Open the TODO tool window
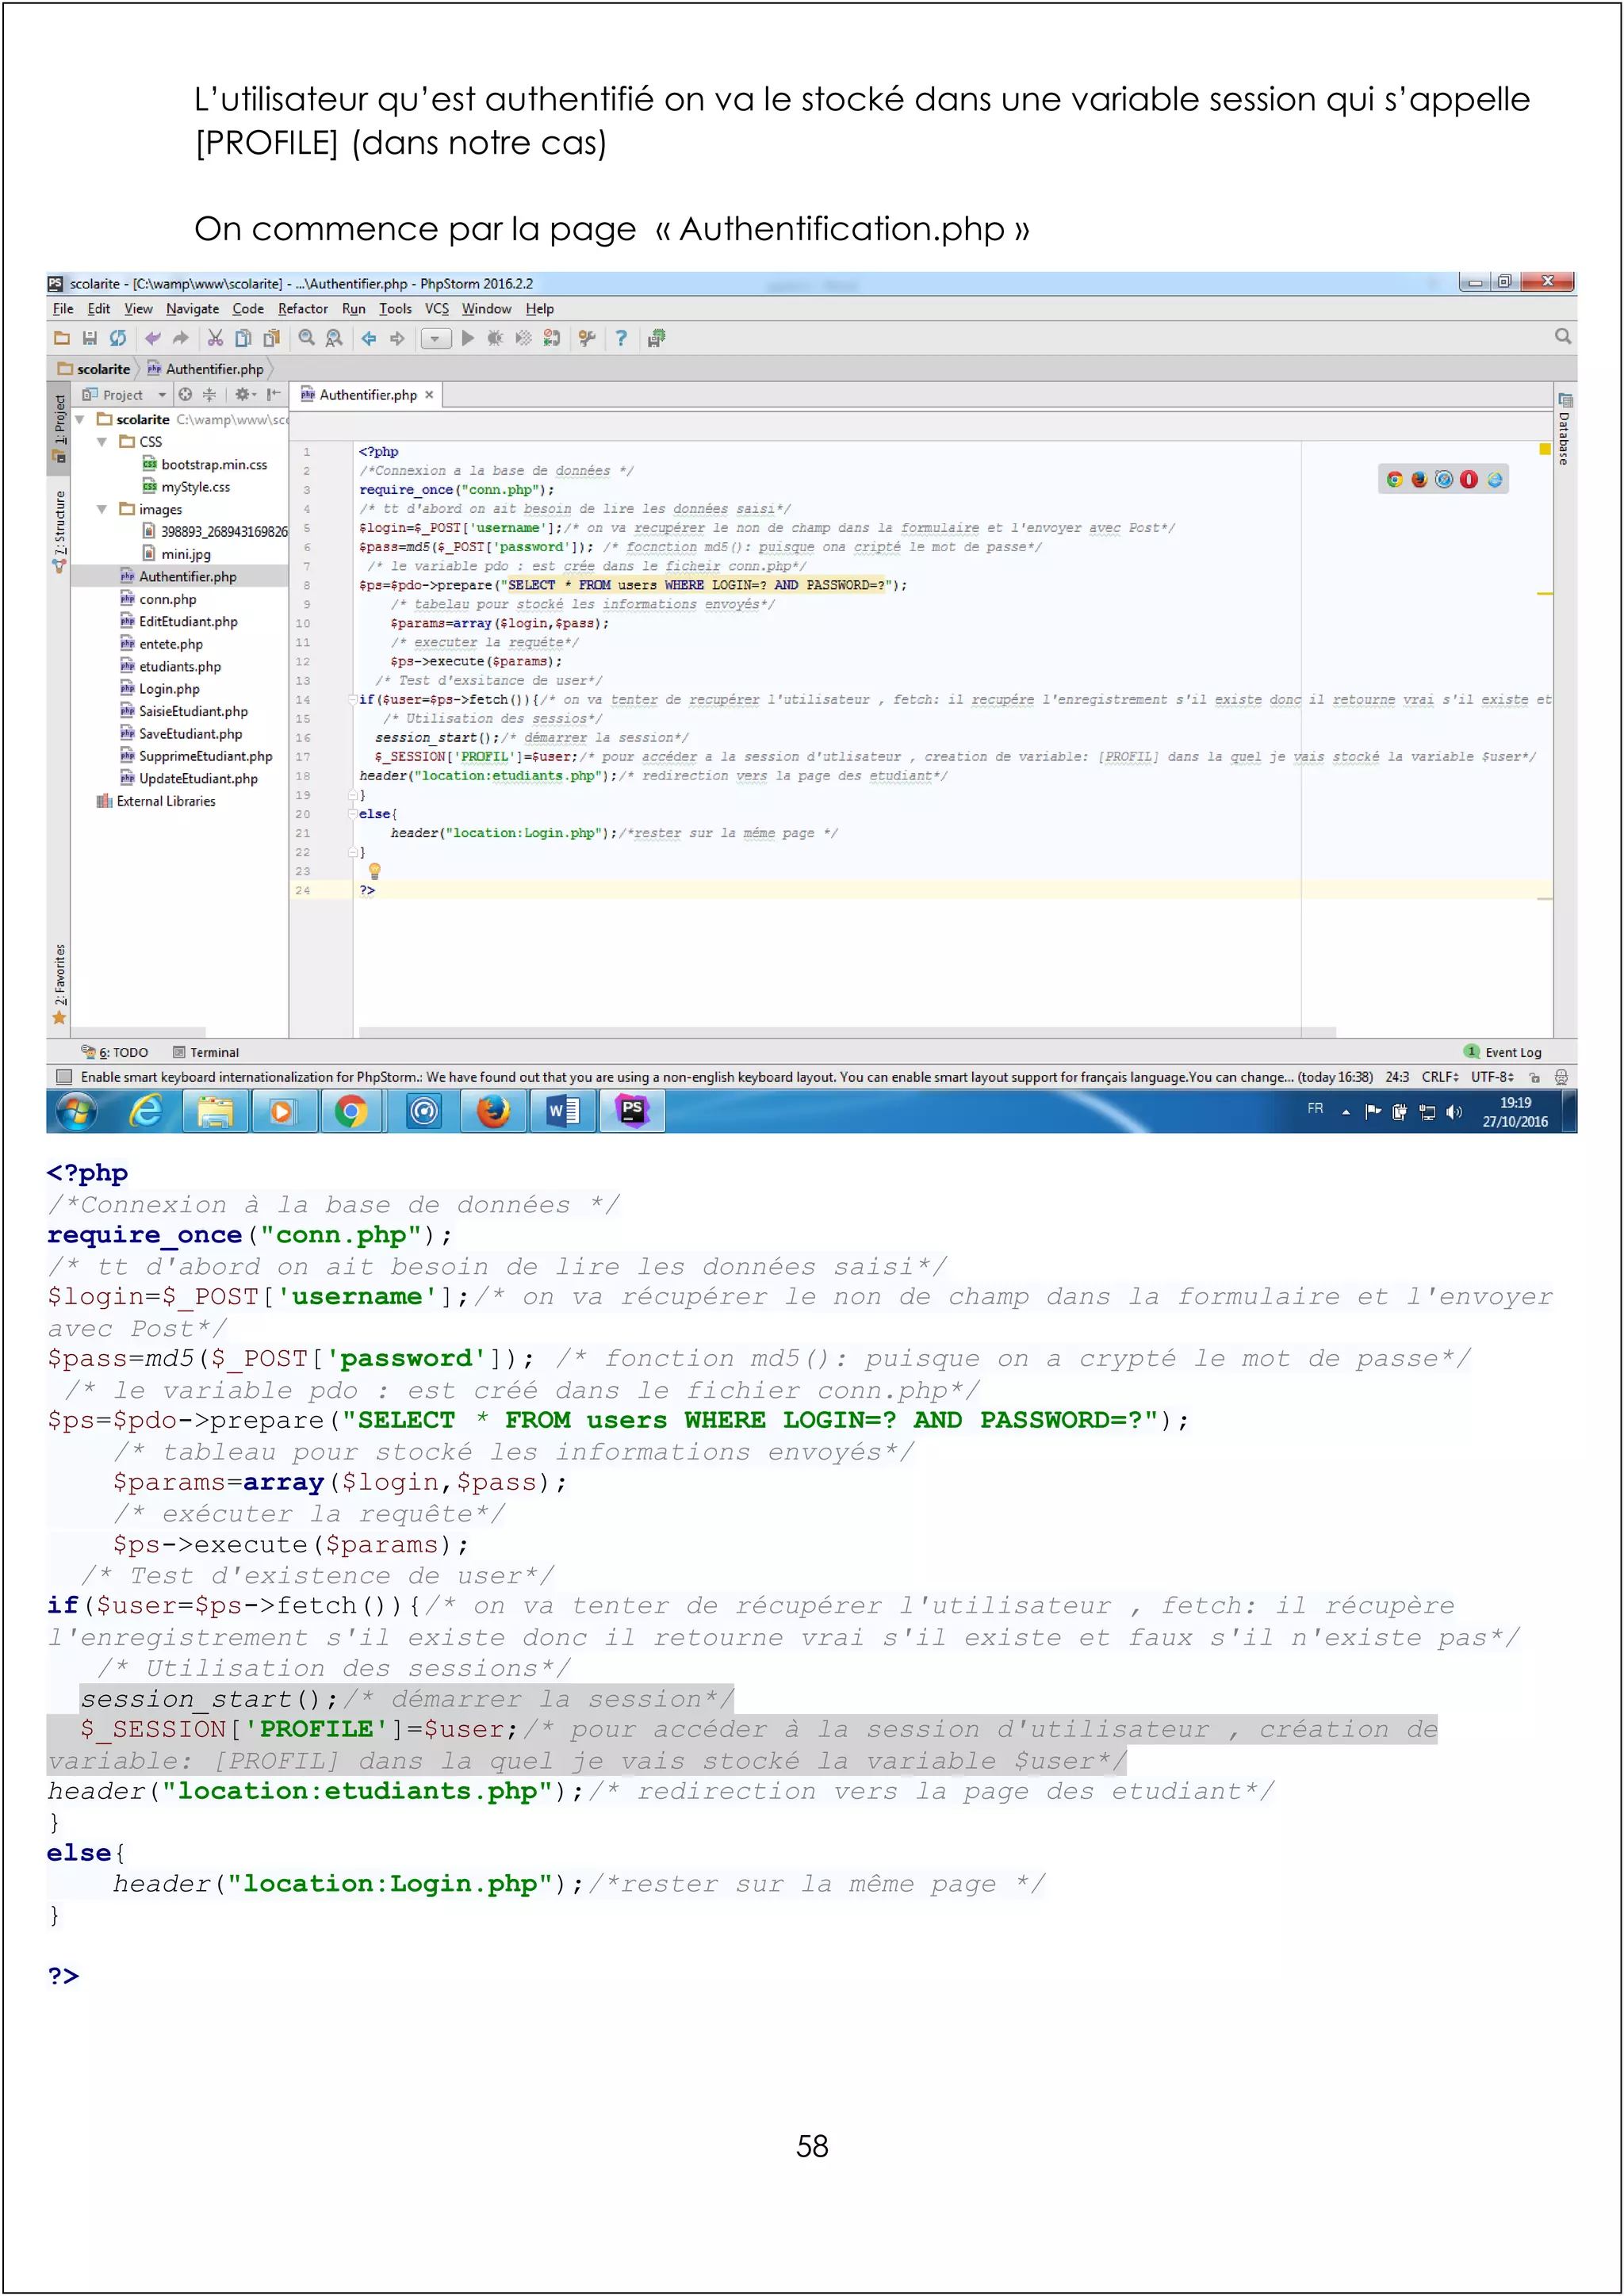This screenshot has width=1624, height=2296. tap(115, 1052)
